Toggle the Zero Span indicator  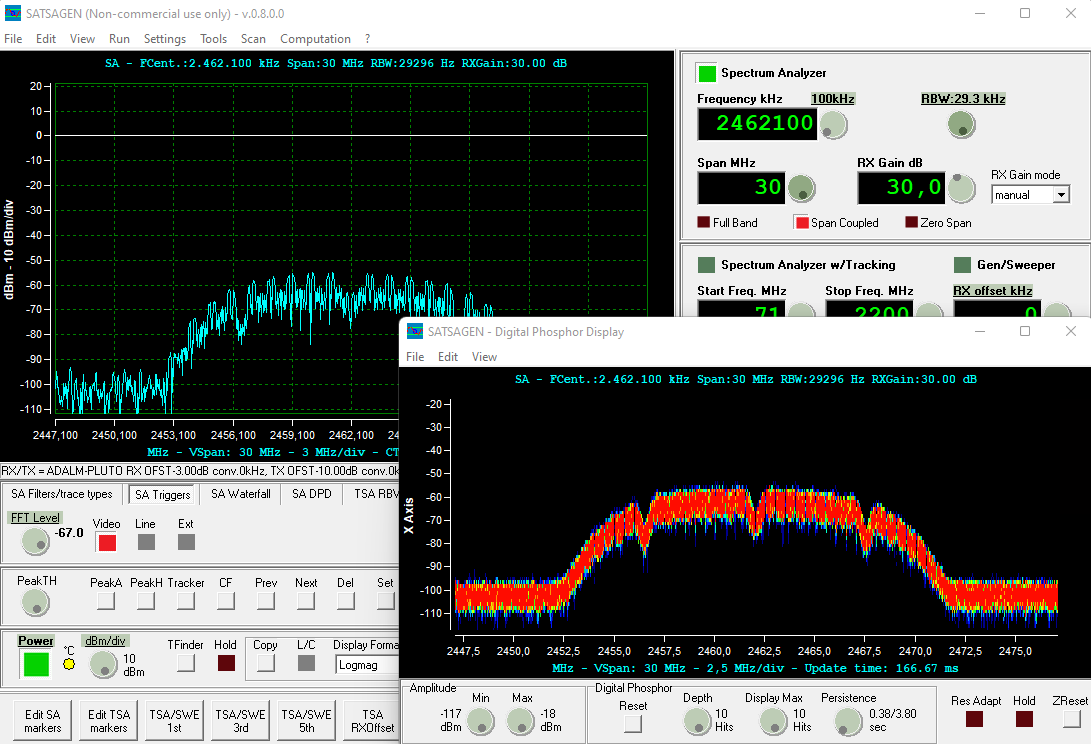coord(911,222)
